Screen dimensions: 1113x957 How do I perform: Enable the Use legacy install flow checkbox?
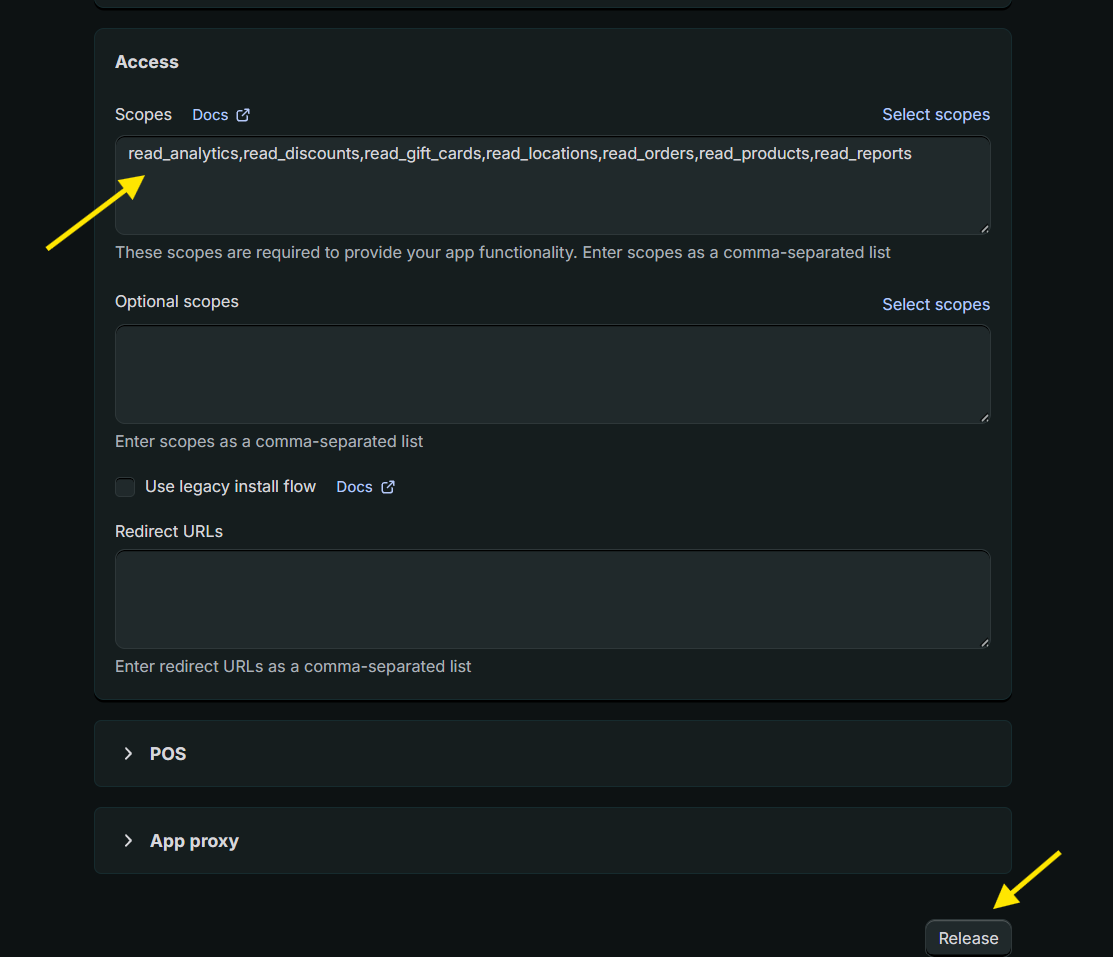(125, 487)
